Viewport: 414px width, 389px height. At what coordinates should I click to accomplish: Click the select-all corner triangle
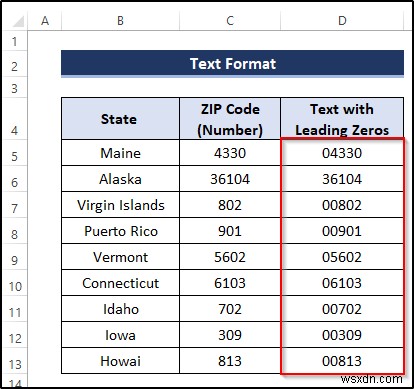click(18, 21)
